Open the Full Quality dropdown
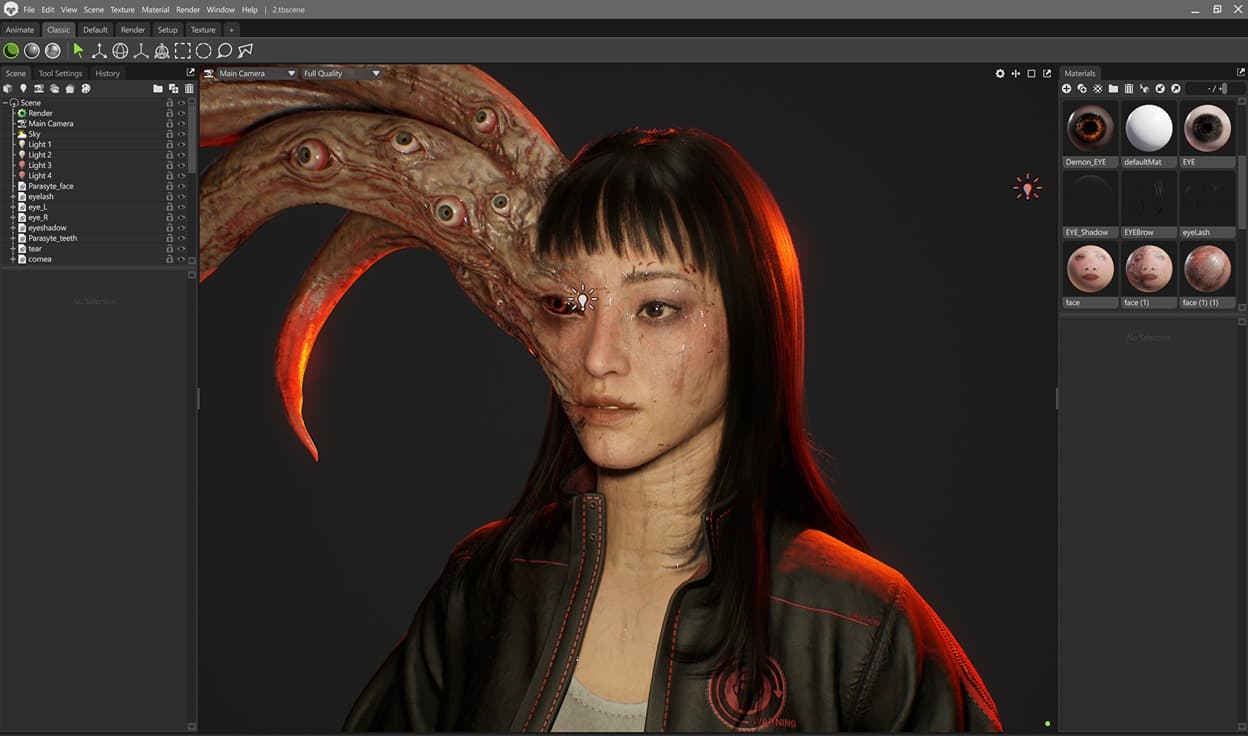 click(x=341, y=73)
